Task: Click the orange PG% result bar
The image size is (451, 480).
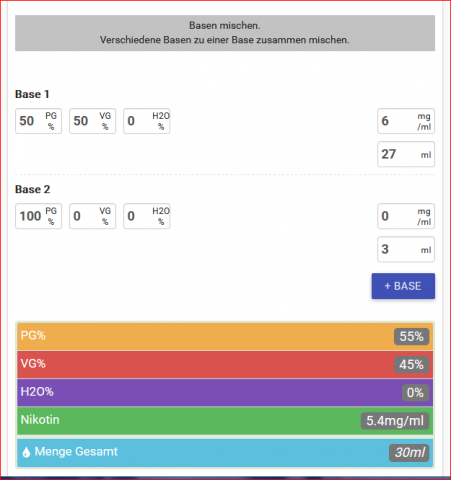Action: click(225, 336)
